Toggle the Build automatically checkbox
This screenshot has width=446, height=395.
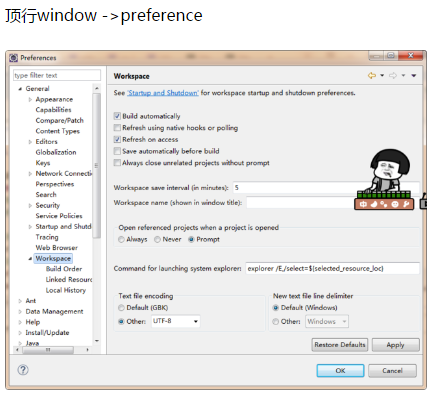click(117, 116)
